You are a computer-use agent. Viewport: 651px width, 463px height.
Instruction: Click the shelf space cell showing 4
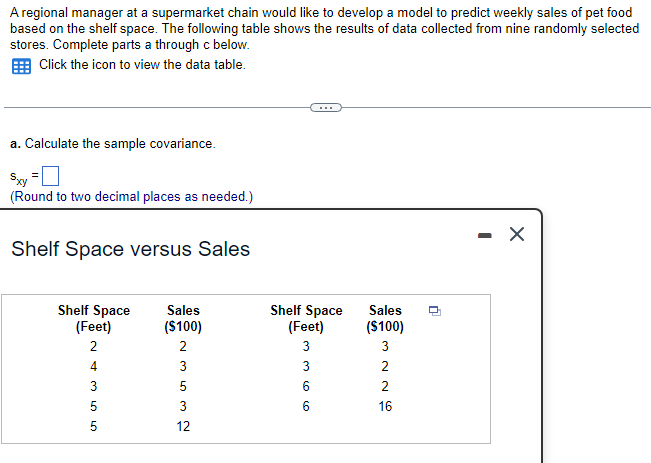tap(93, 366)
